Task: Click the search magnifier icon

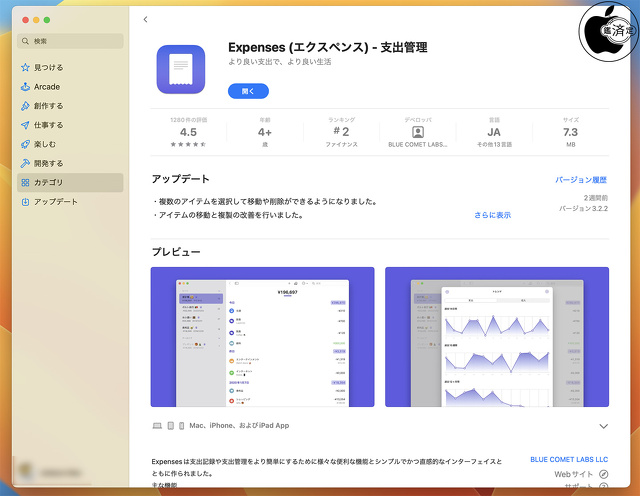Action: [25, 41]
